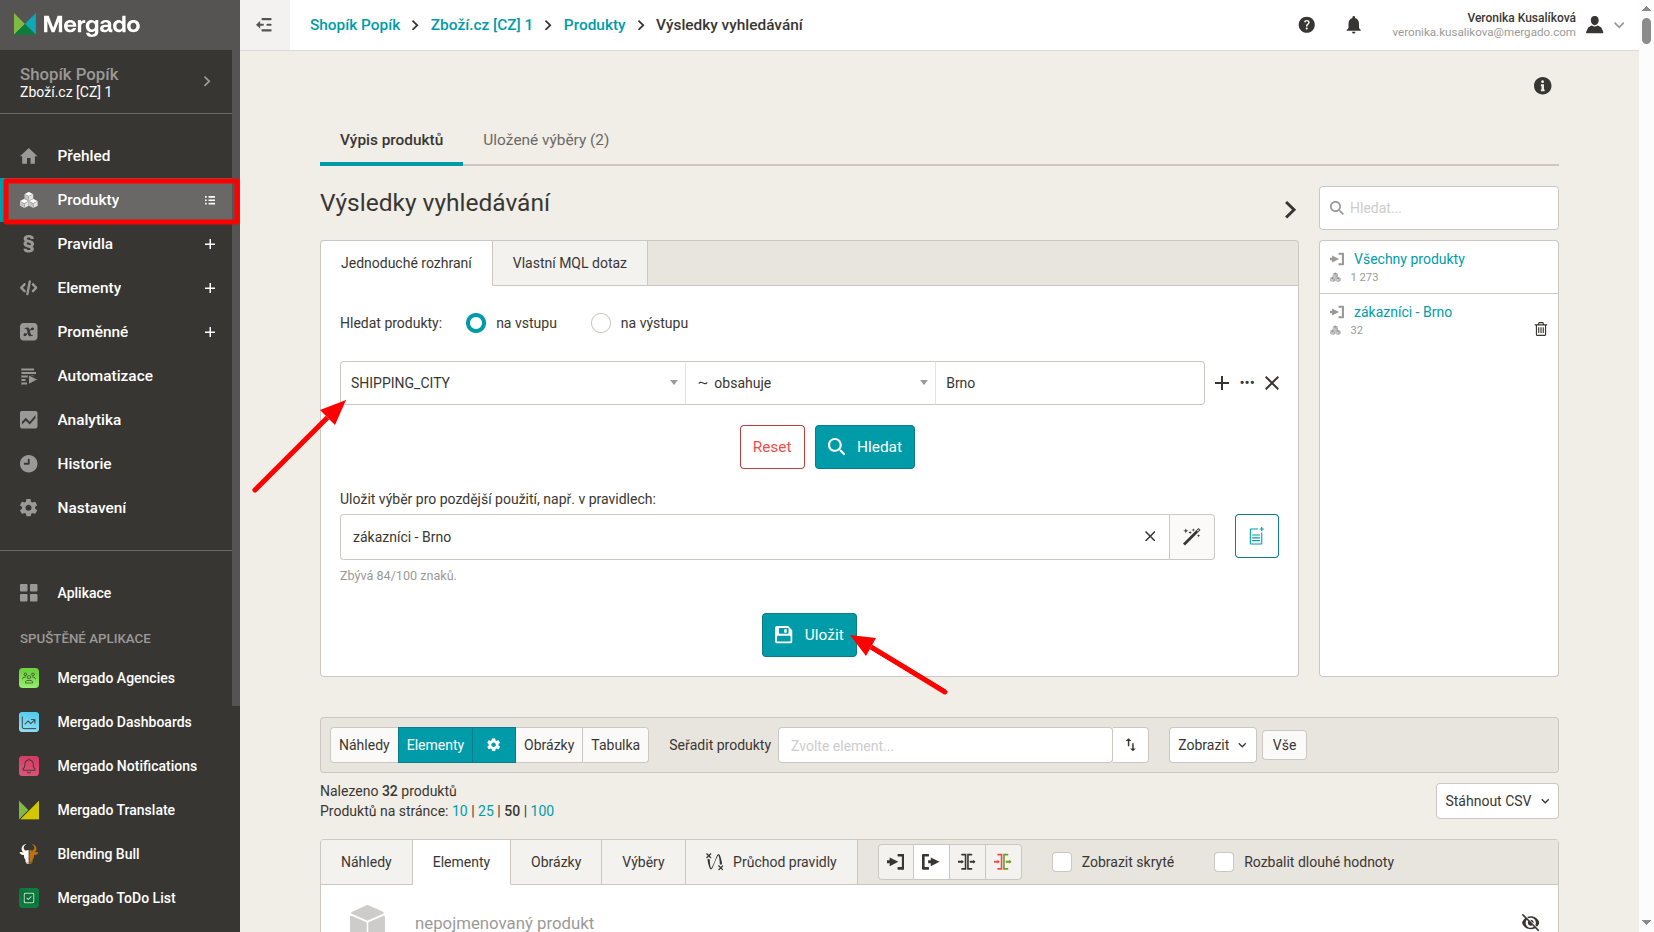
Task: Add new element via Elementy plus icon
Action: [x=210, y=288]
